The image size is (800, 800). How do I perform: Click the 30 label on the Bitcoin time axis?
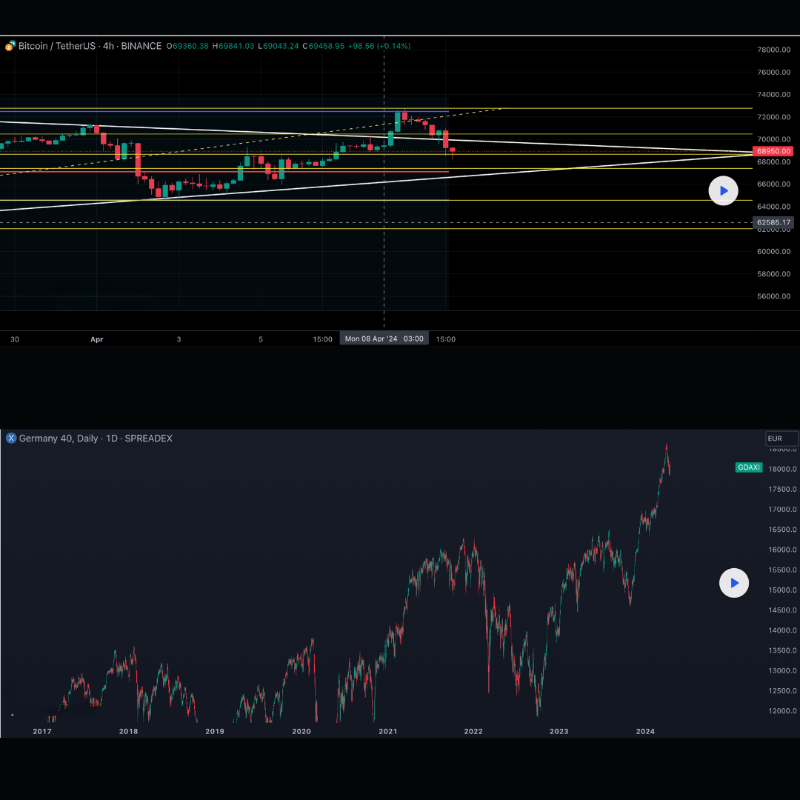pyautogui.click(x=15, y=339)
